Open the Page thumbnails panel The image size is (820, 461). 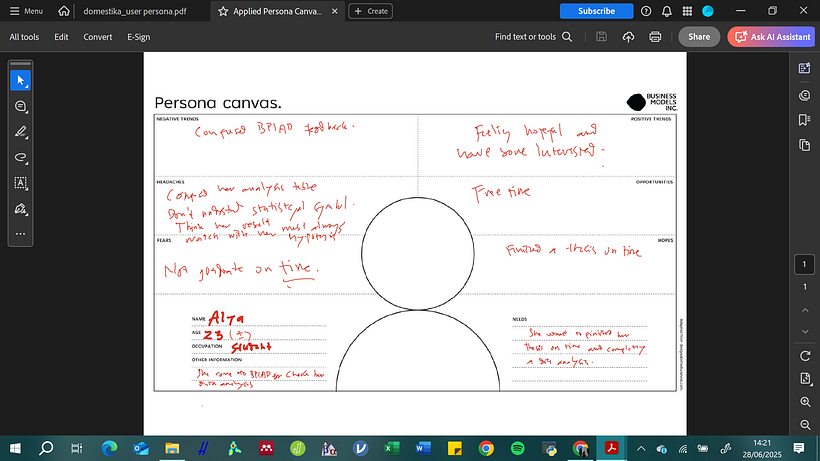(804, 145)
